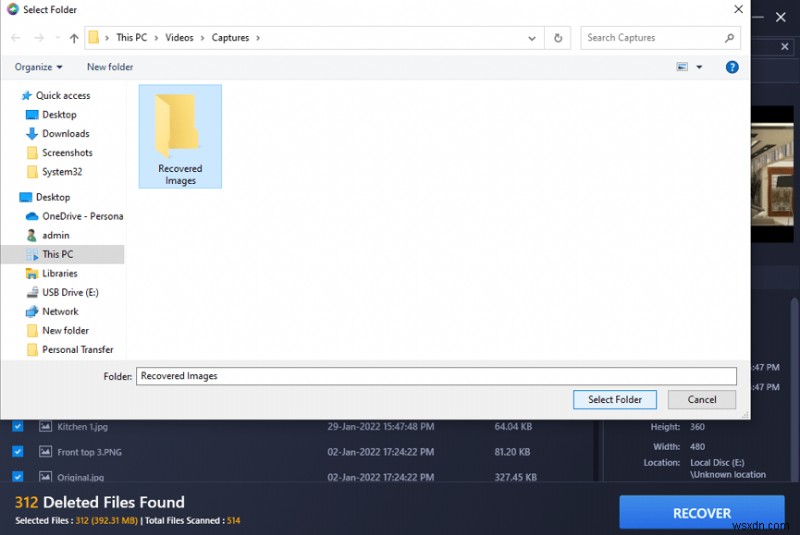
Task: Select This PC in the sidebar
Action: [63, 254]
